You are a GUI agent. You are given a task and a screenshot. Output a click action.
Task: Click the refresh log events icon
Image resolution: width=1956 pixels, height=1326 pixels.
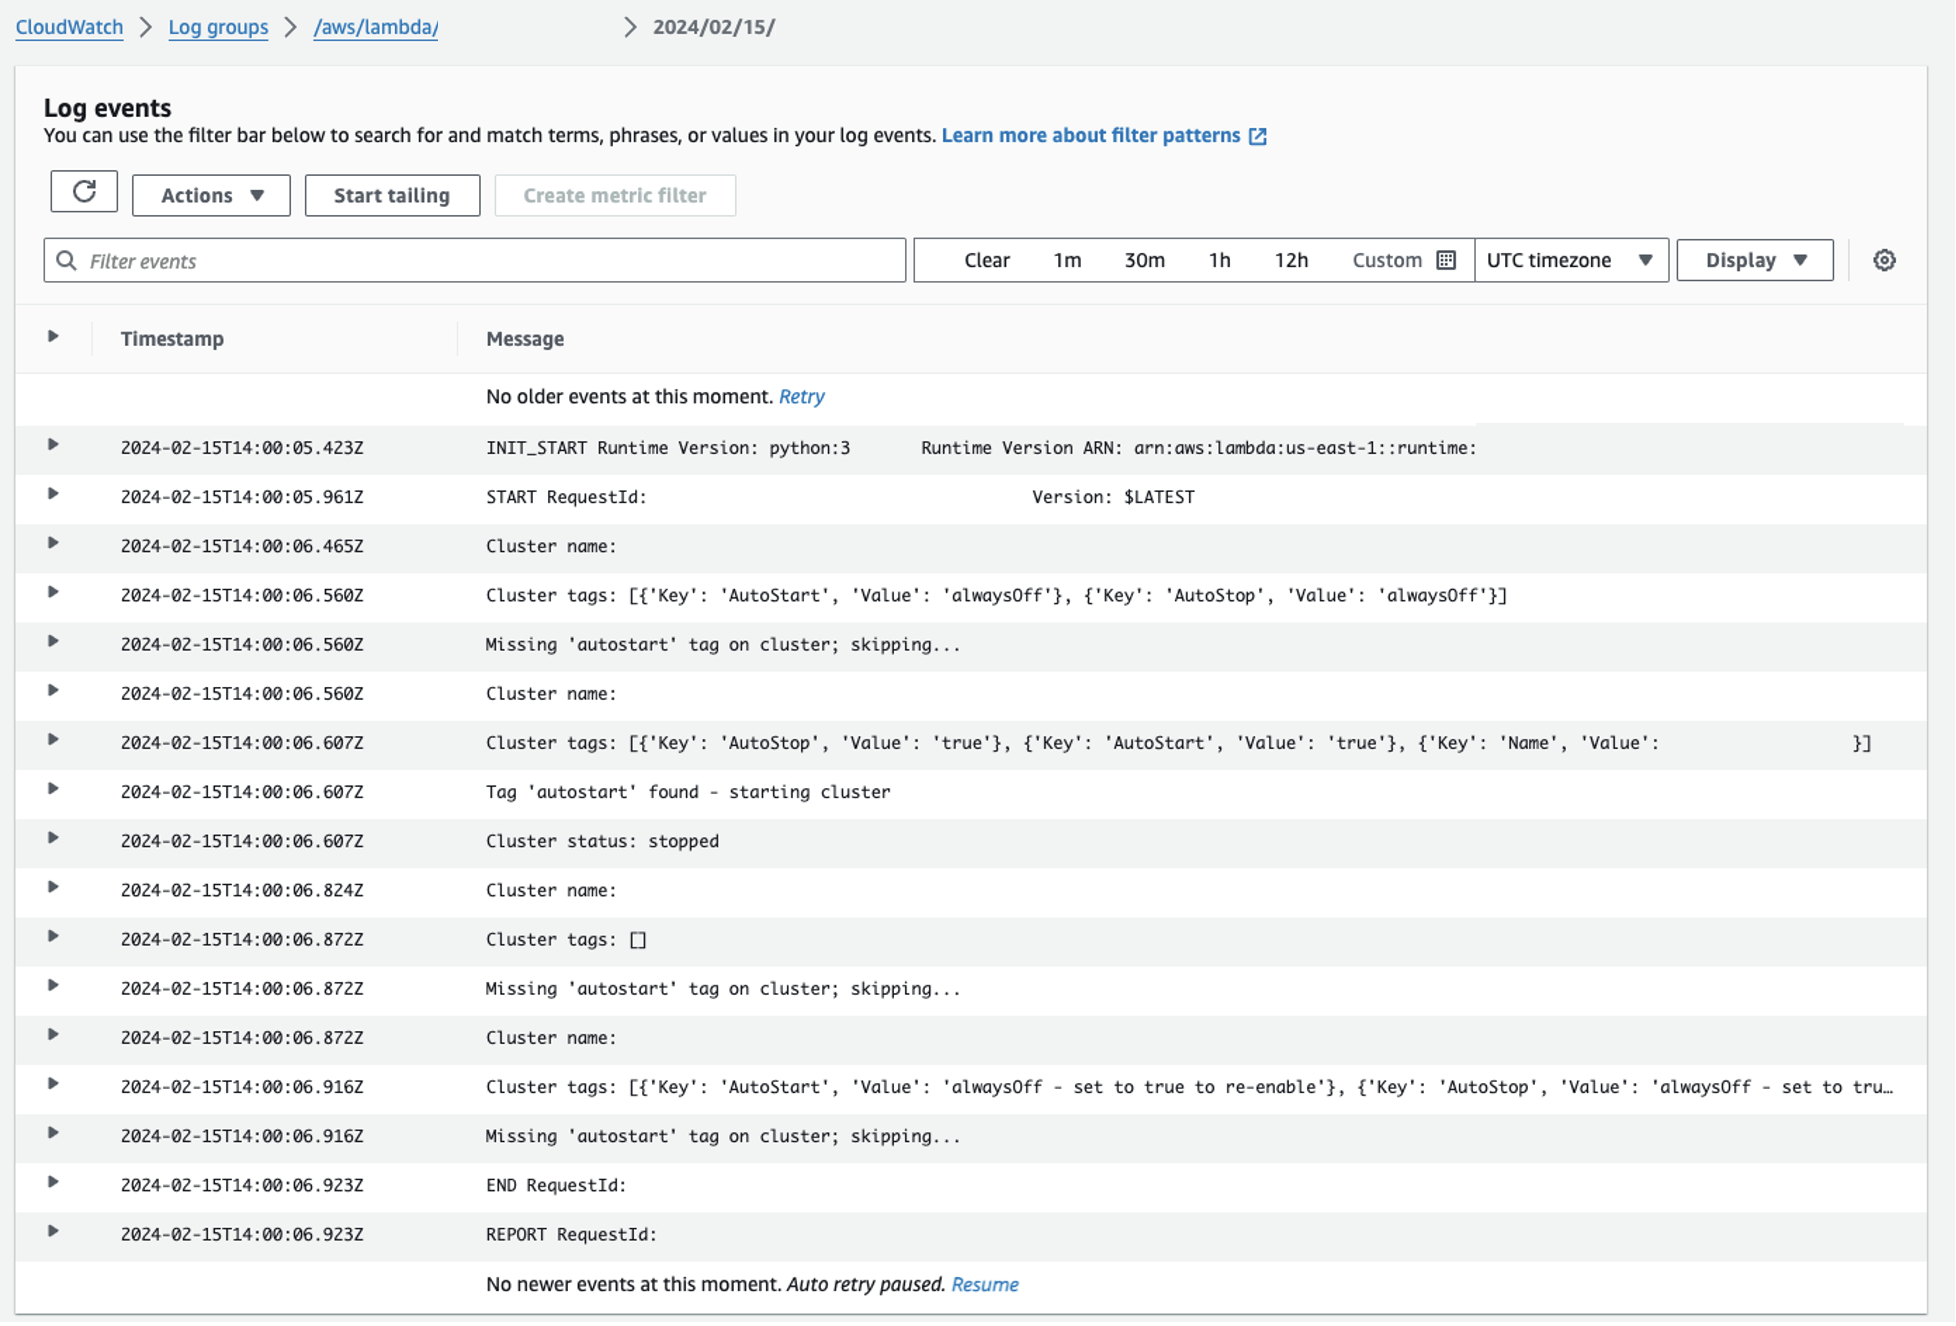coord(84,192)
